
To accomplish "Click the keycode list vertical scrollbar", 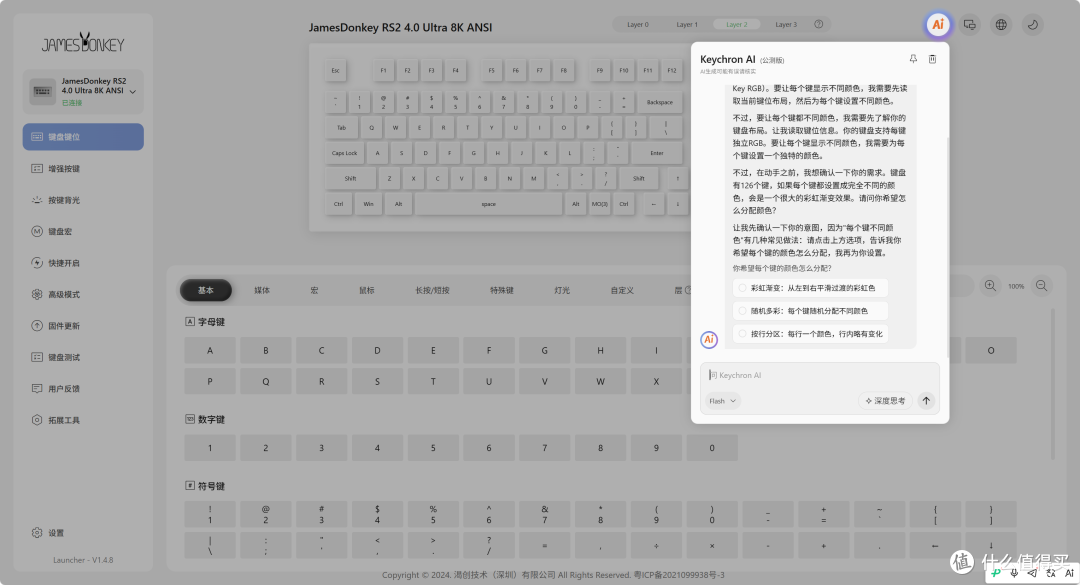I will pos(1052,384).
